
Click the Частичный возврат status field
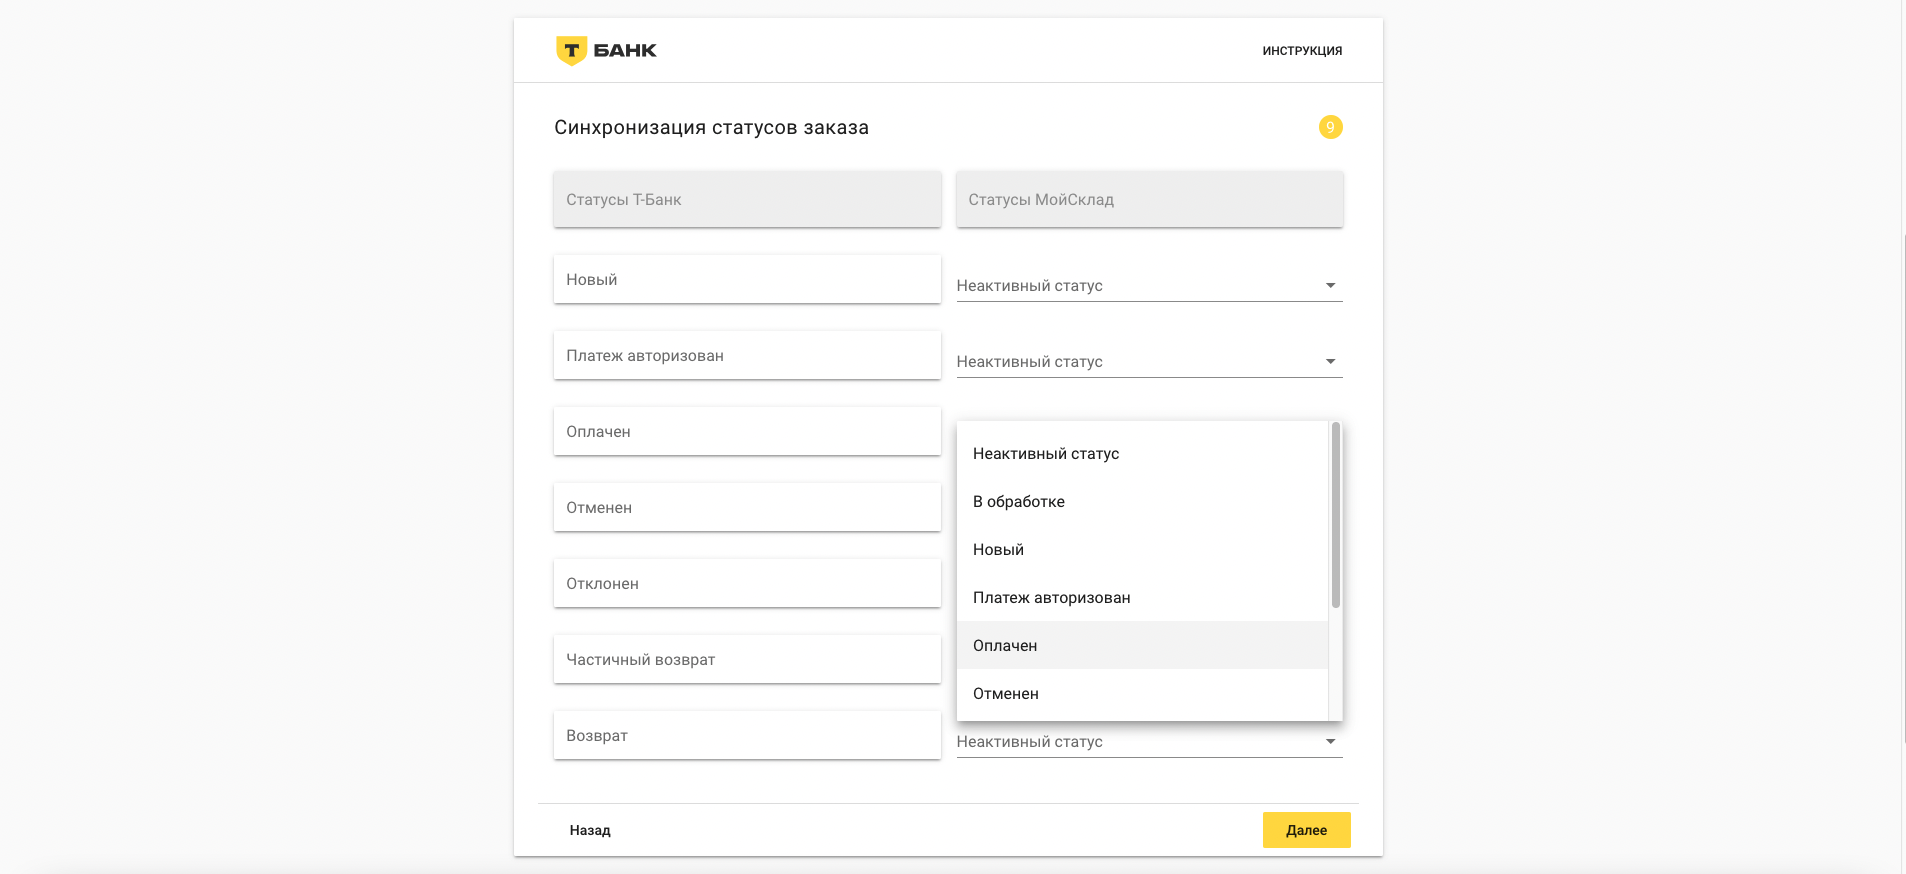tap(747, 660)
